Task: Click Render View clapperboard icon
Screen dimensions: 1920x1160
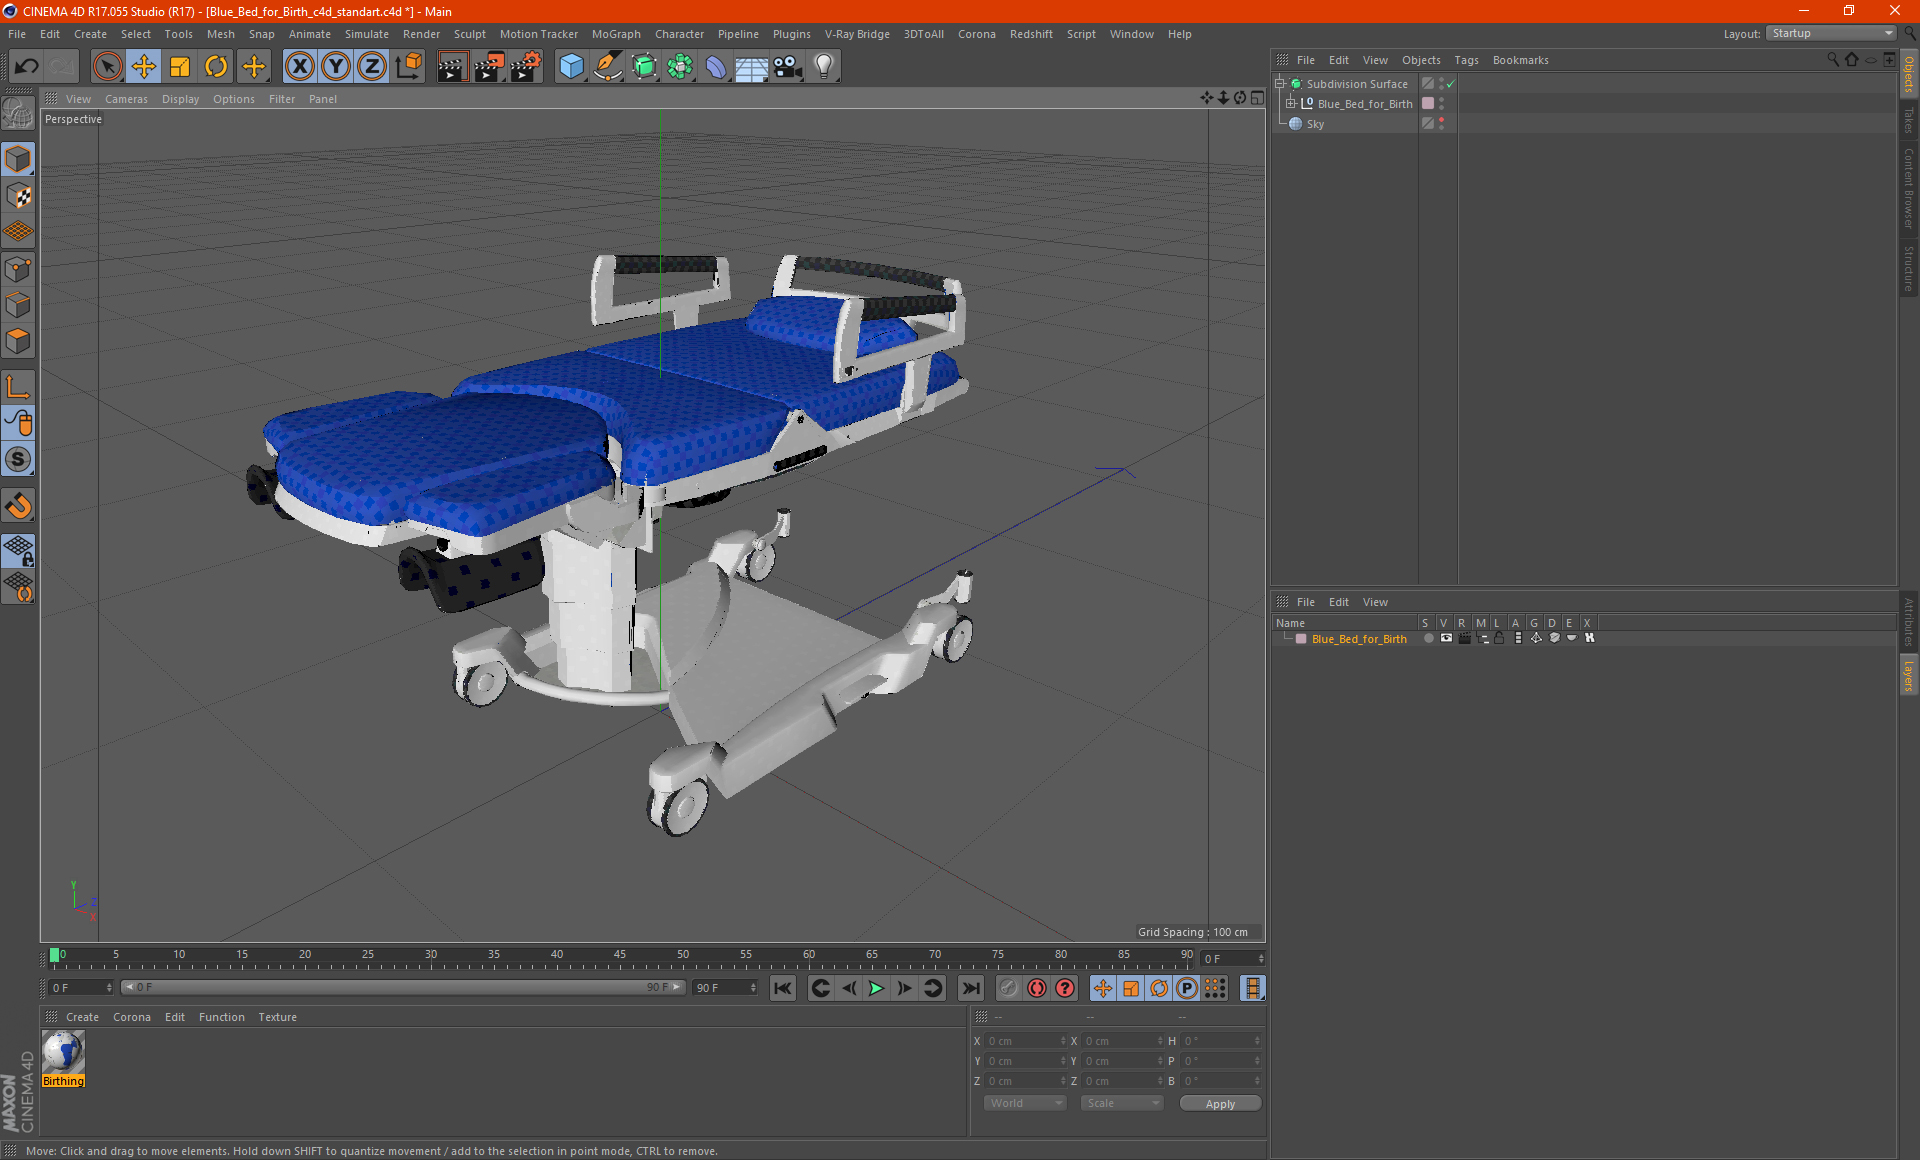Action: 452,67
